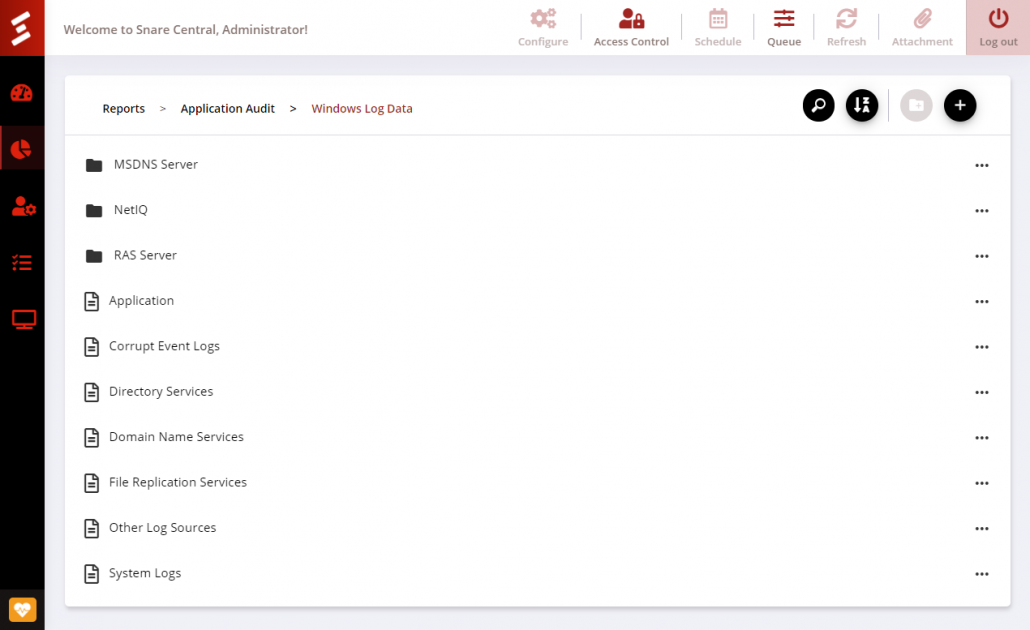Open Access Control in the toolbar
Screen dimensions: 1030x630
tap(631, 28)
